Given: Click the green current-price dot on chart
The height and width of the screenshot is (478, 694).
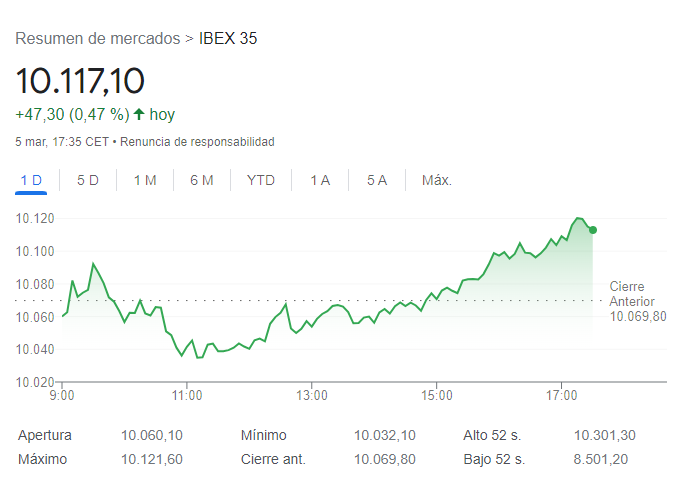Looking at the screenshot, I should [x=593, y=230].
